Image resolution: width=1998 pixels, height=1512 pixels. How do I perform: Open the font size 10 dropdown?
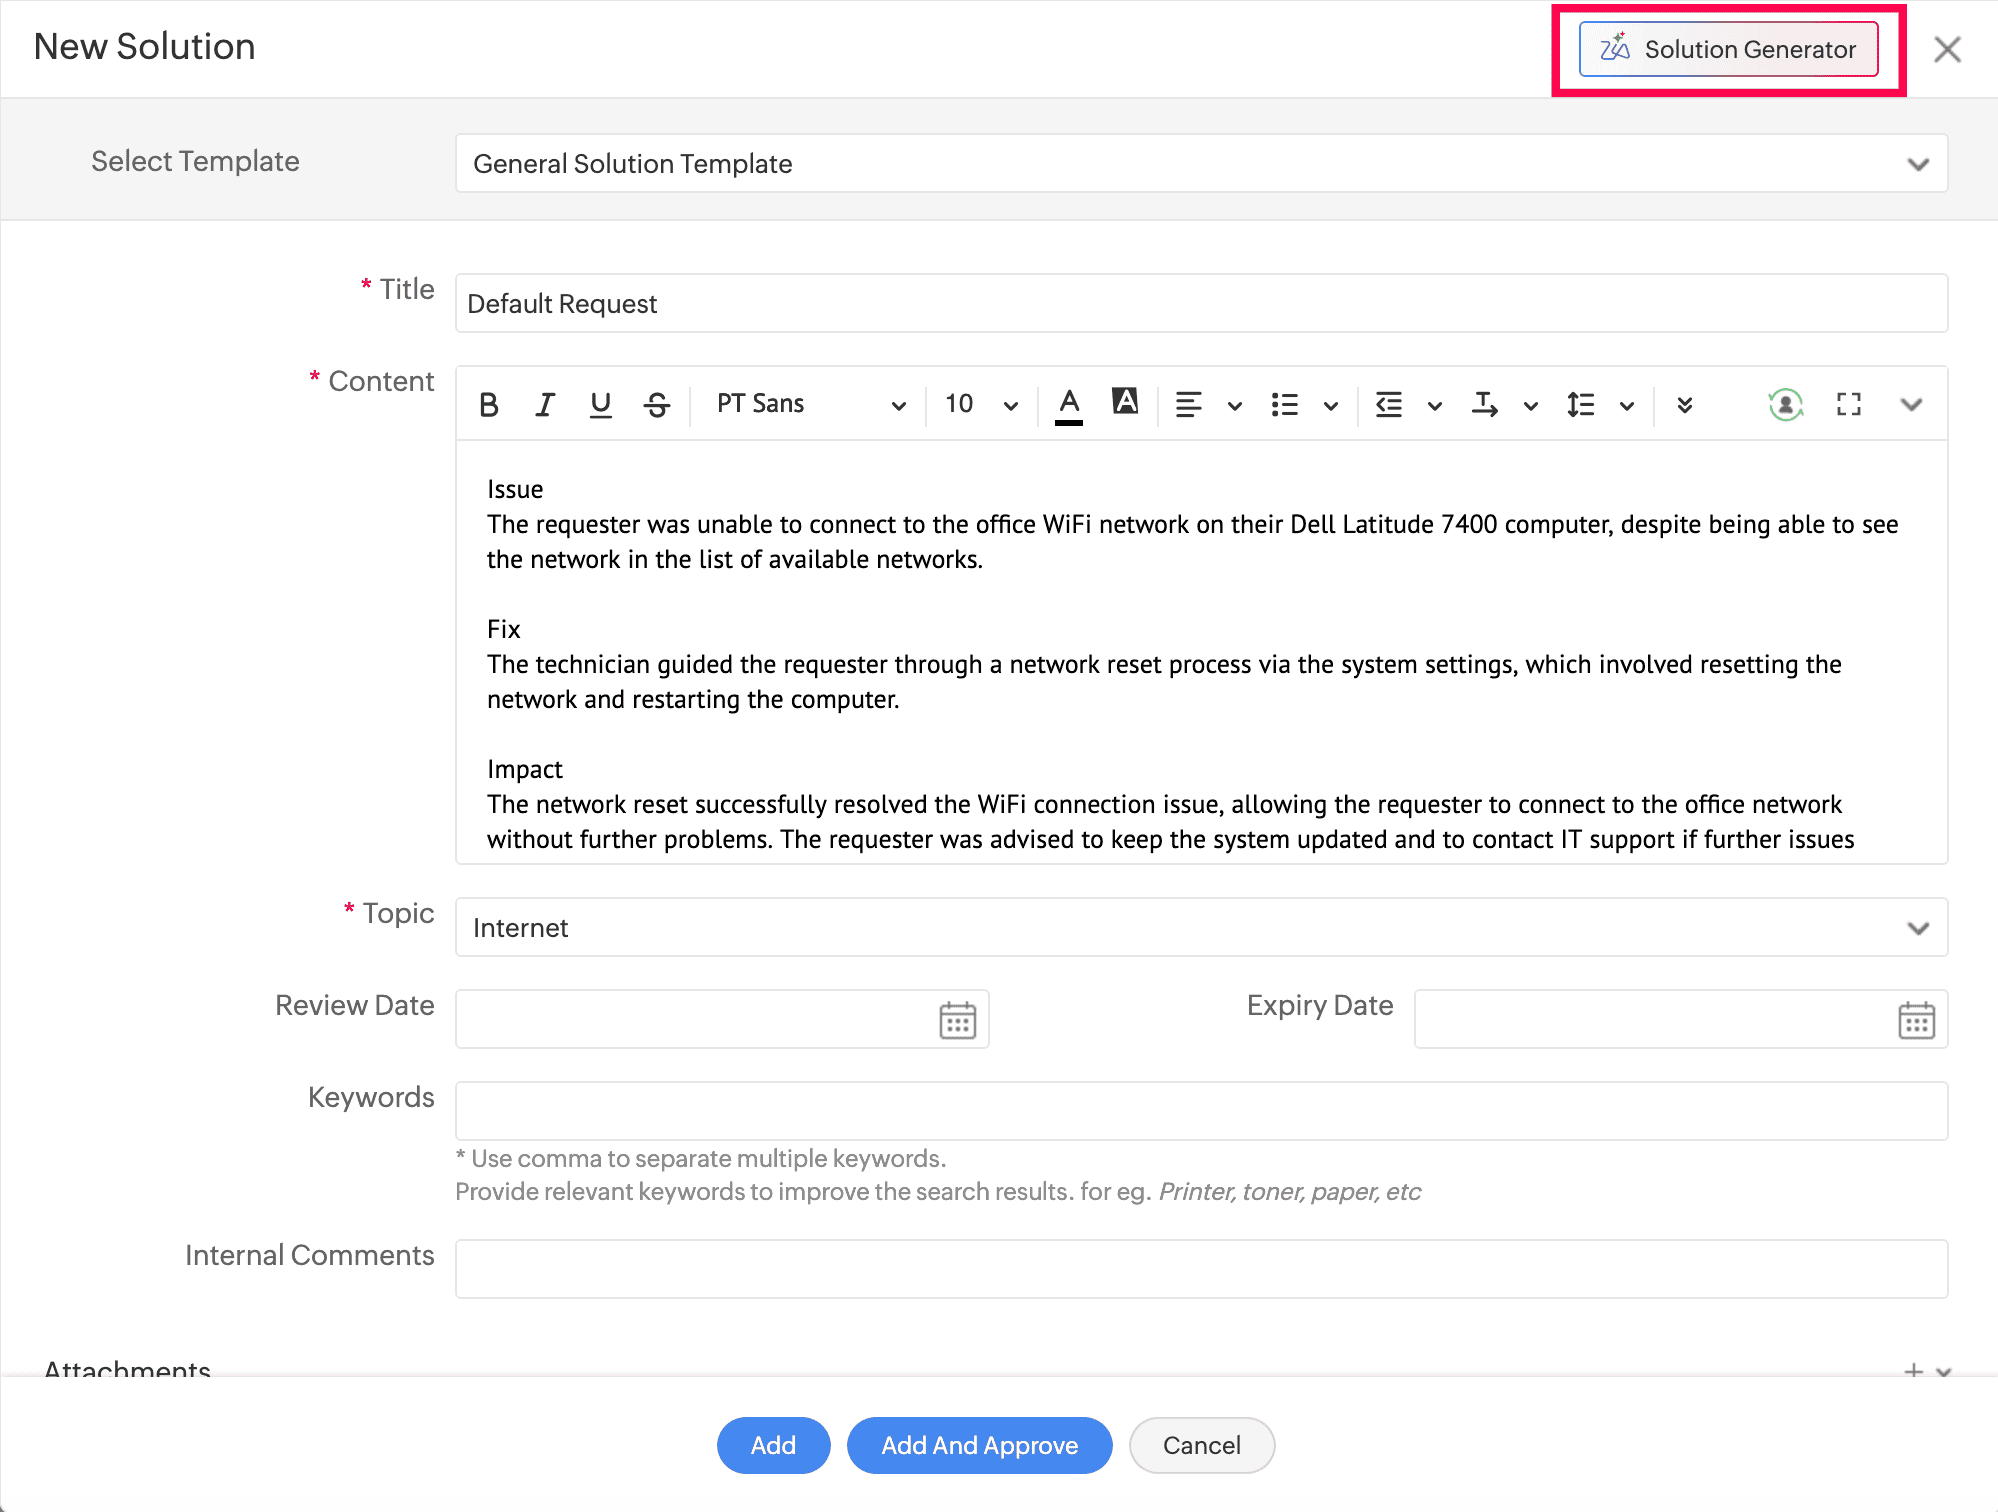tap(981, 404)
